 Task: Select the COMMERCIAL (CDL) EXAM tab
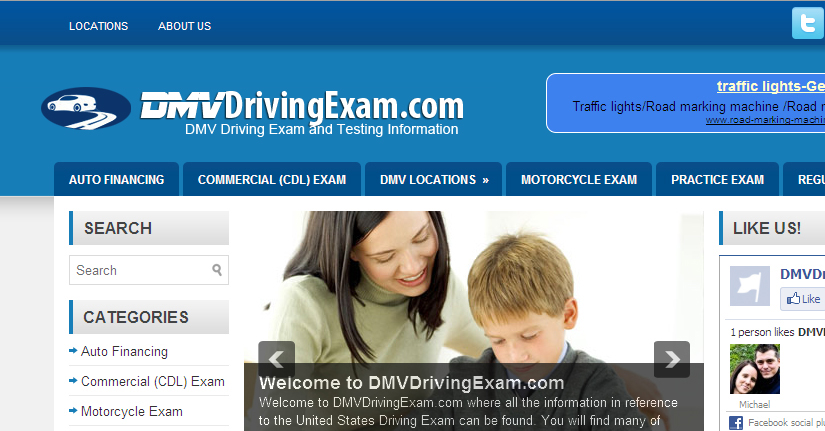pos(272,179)
